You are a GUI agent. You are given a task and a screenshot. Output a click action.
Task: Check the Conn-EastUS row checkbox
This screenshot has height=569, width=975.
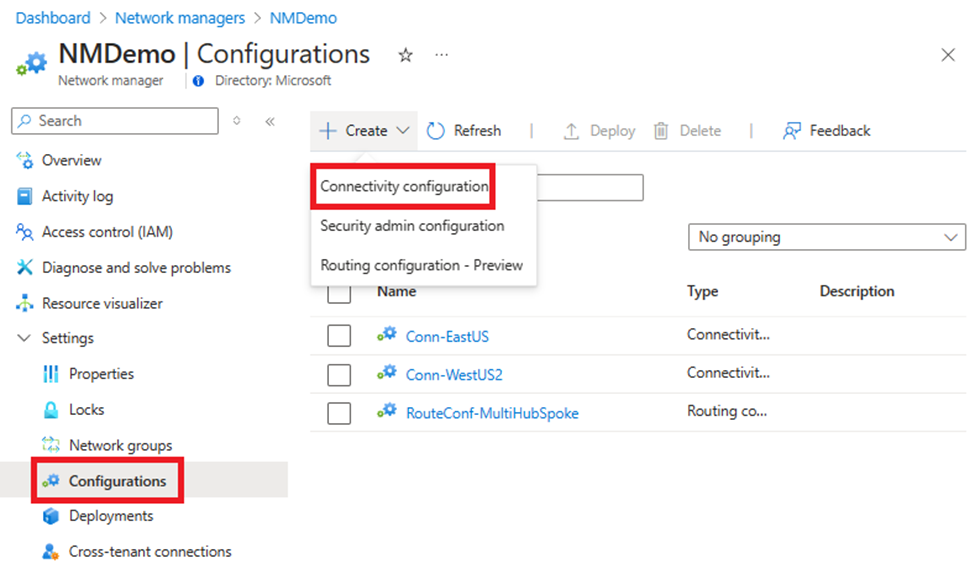pos(339,336)
